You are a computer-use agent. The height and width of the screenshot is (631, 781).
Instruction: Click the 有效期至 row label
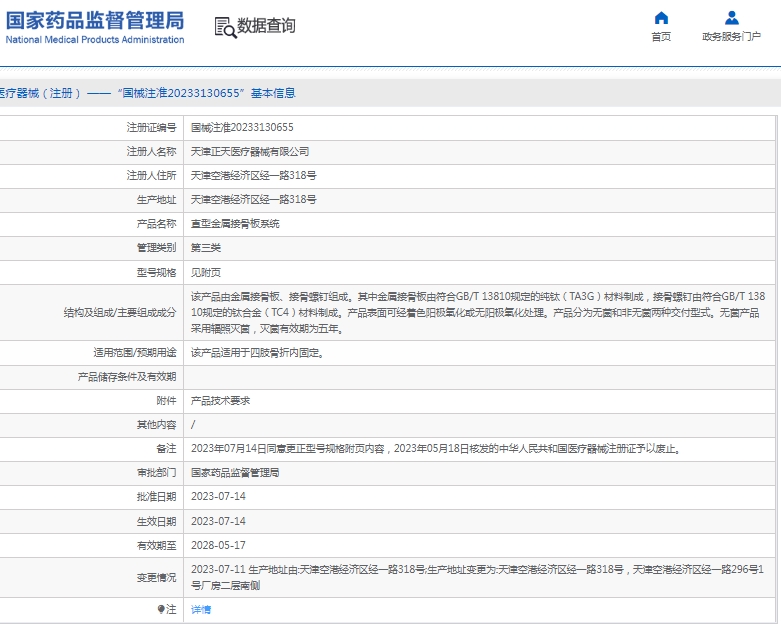156,546
